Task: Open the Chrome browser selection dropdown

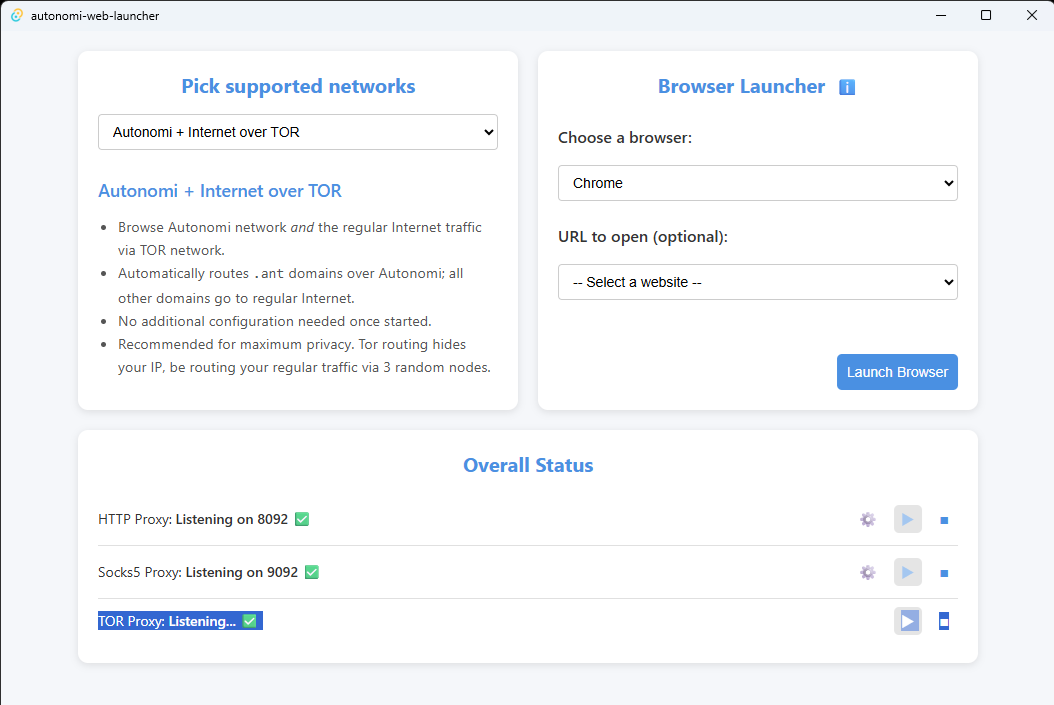Action: pyautogui.click(x=758, y=183)
